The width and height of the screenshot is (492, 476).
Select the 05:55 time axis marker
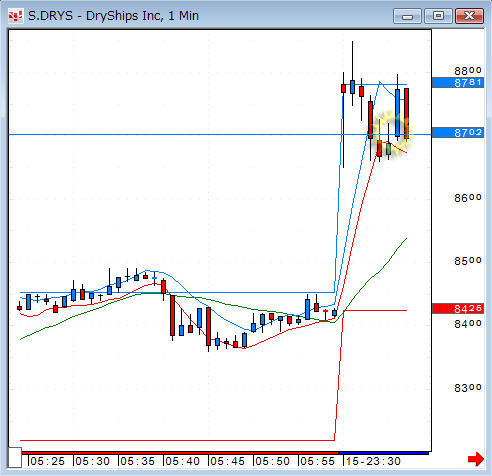(317, 461)
